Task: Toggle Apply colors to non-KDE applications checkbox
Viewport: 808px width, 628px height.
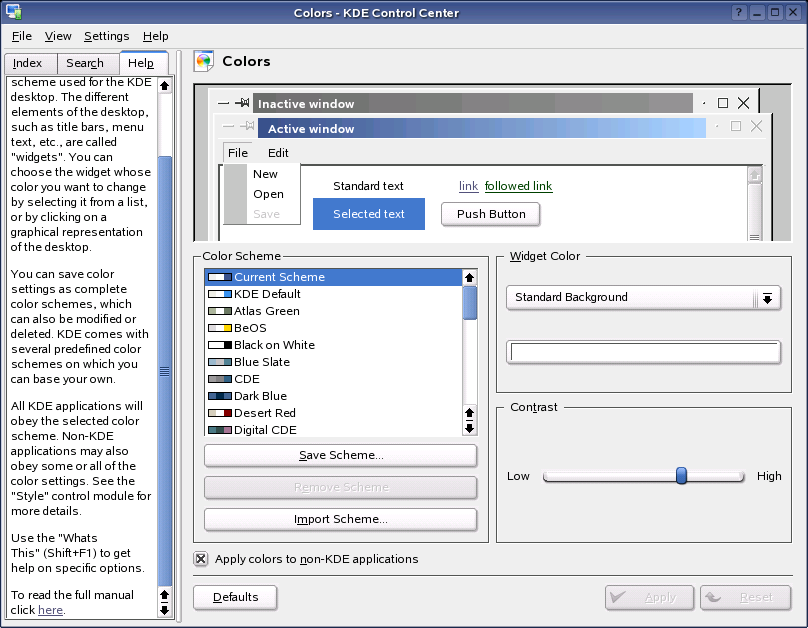Action: [x=201, y=559]
